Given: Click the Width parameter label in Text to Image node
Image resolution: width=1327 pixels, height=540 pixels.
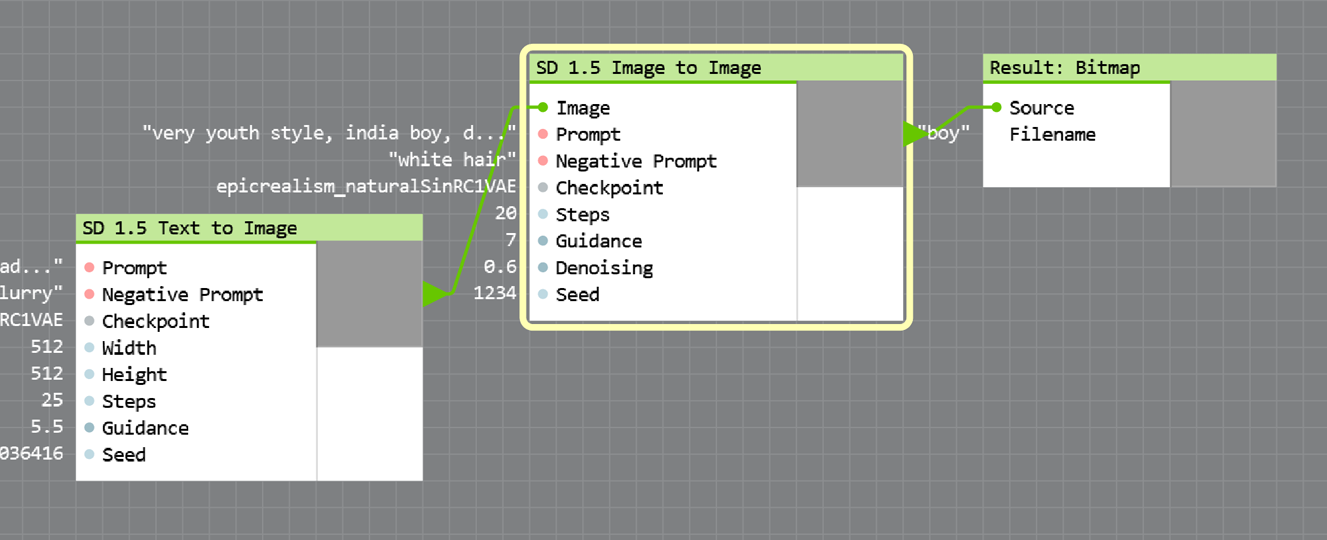Looking at the screenshot, I should tap(129, 348).
